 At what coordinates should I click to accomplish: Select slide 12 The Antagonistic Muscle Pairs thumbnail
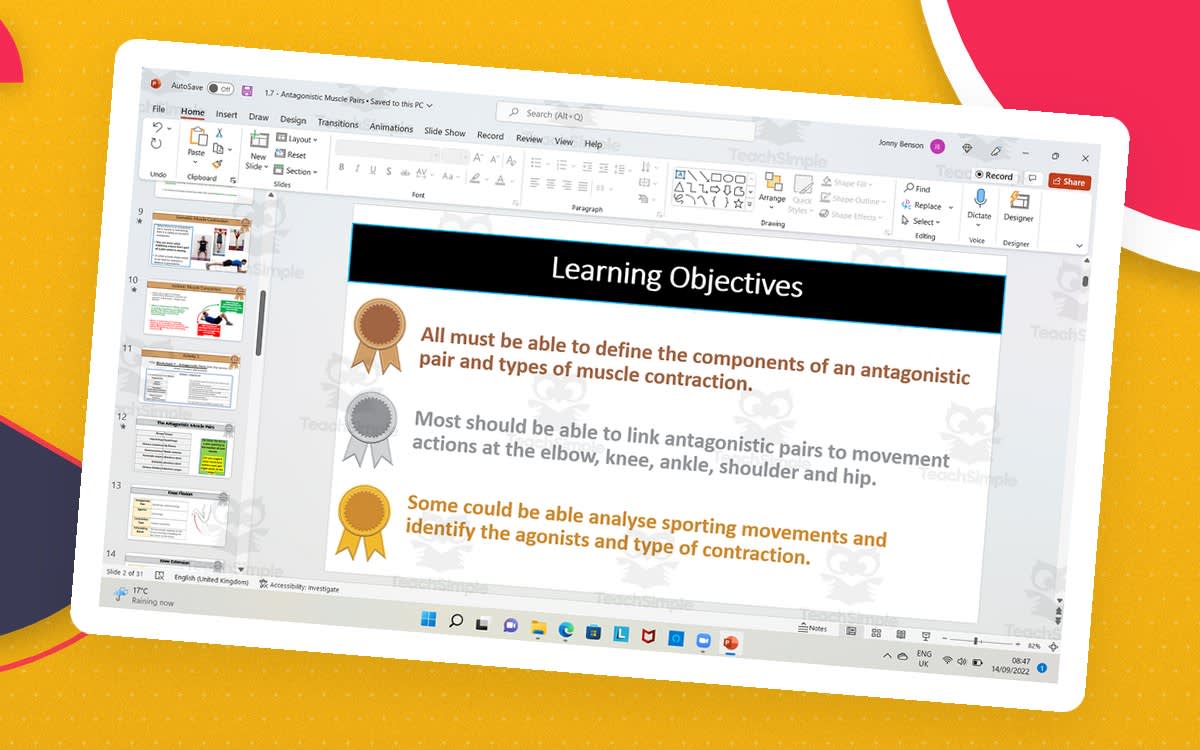[186, 447]
